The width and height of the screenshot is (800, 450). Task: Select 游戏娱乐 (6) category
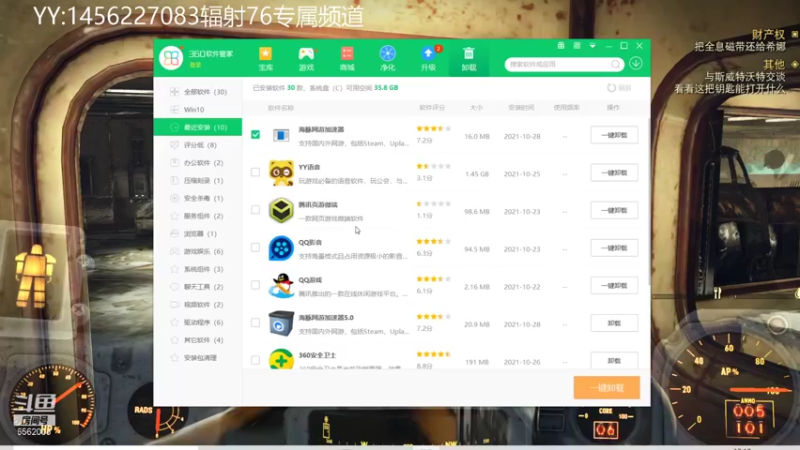point(198,252)
